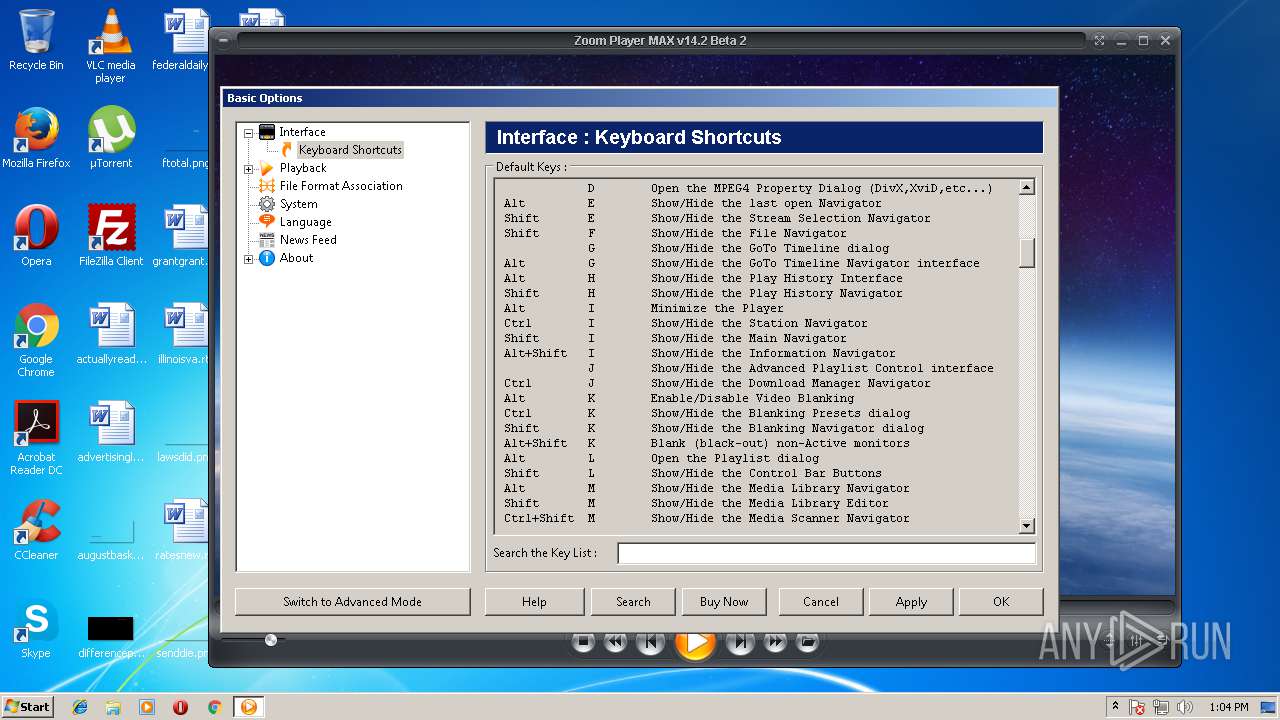This screenshot has width=1280, height=720.
Task: Click the Help button
Action: 534,601
